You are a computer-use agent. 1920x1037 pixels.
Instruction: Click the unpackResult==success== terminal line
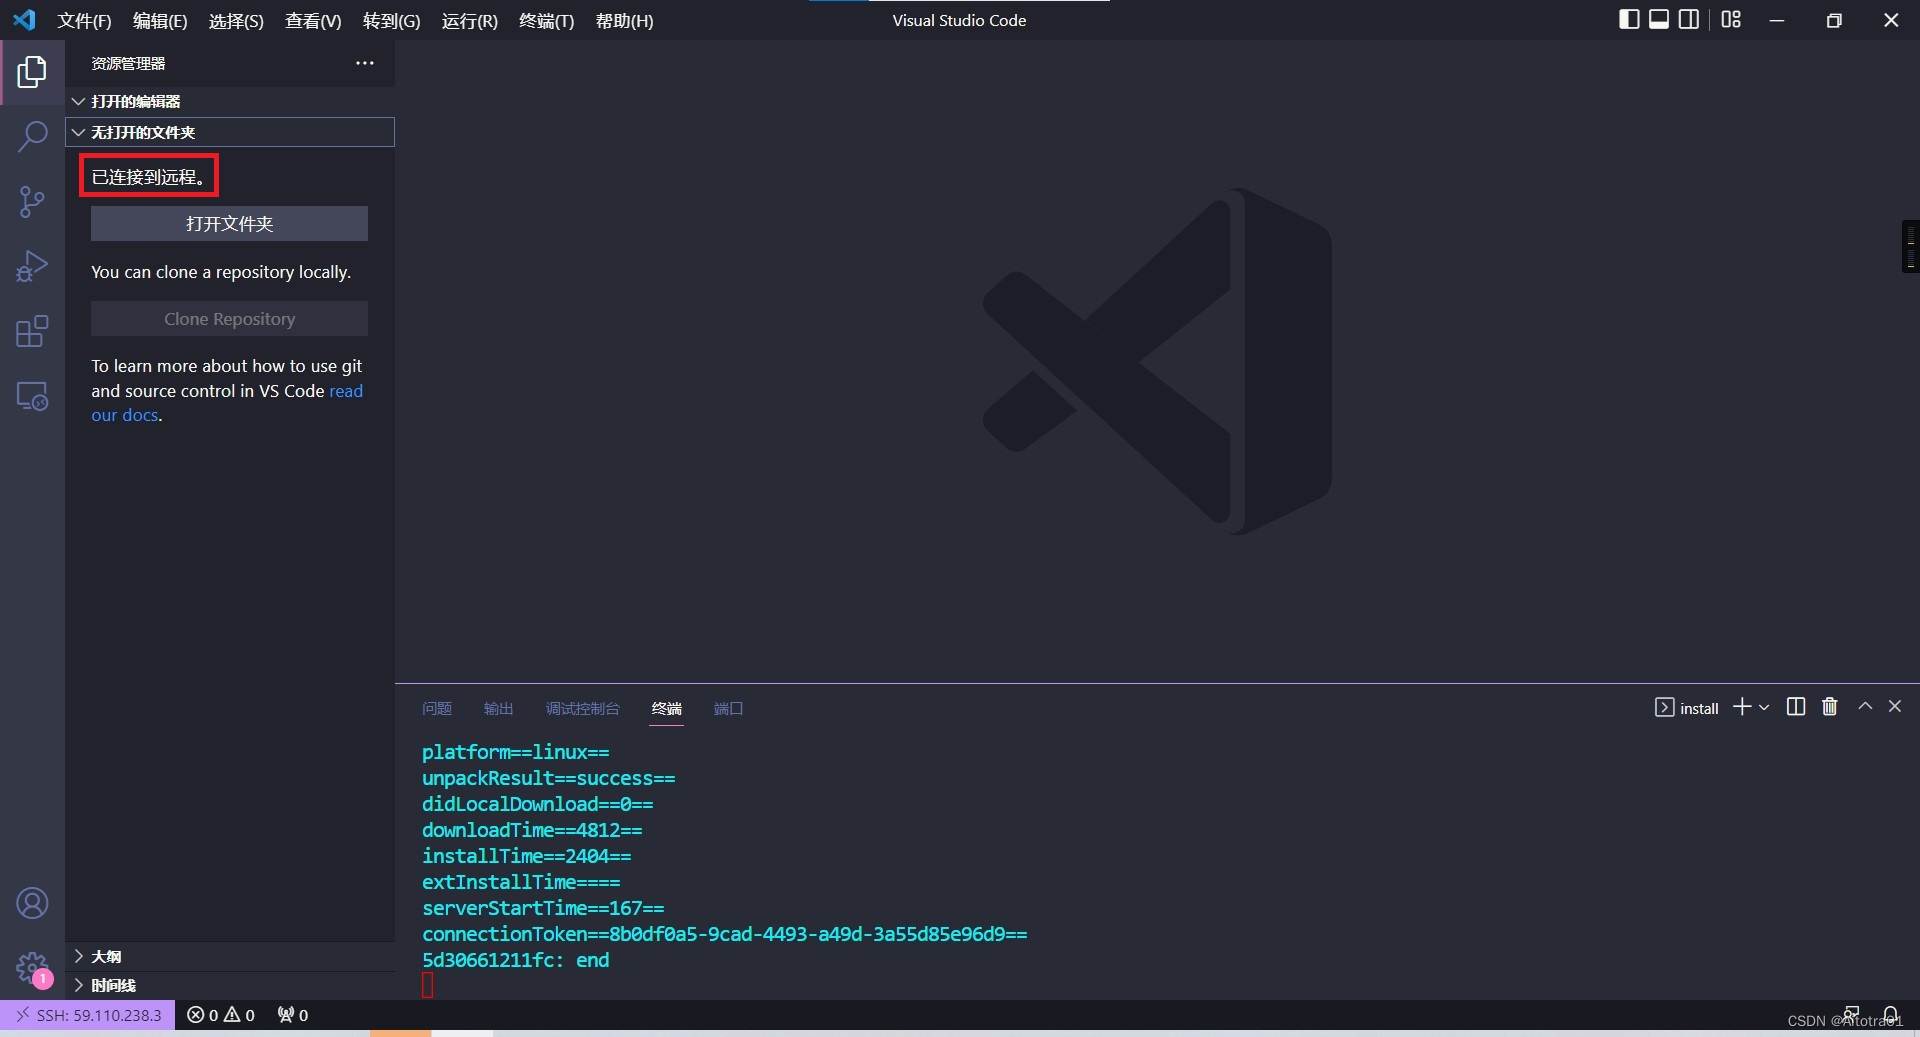pos(548,778)
